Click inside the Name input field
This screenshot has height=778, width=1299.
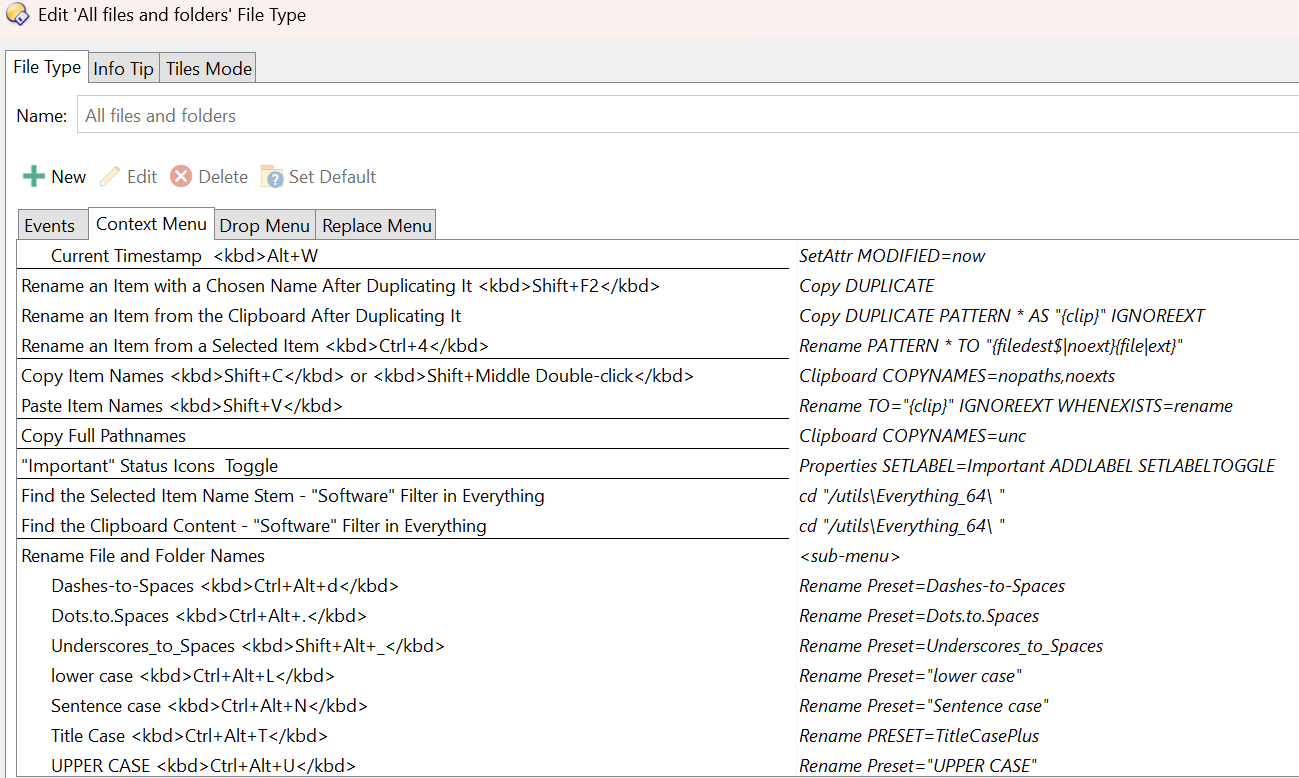click(x=400, y=115)
